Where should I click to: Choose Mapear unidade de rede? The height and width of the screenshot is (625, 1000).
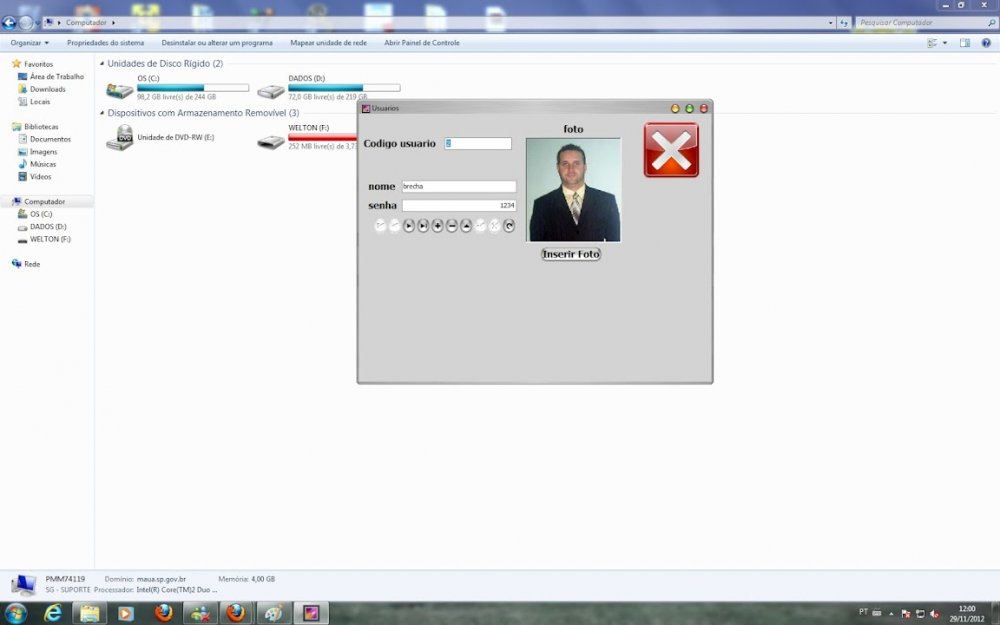[328, 43]
